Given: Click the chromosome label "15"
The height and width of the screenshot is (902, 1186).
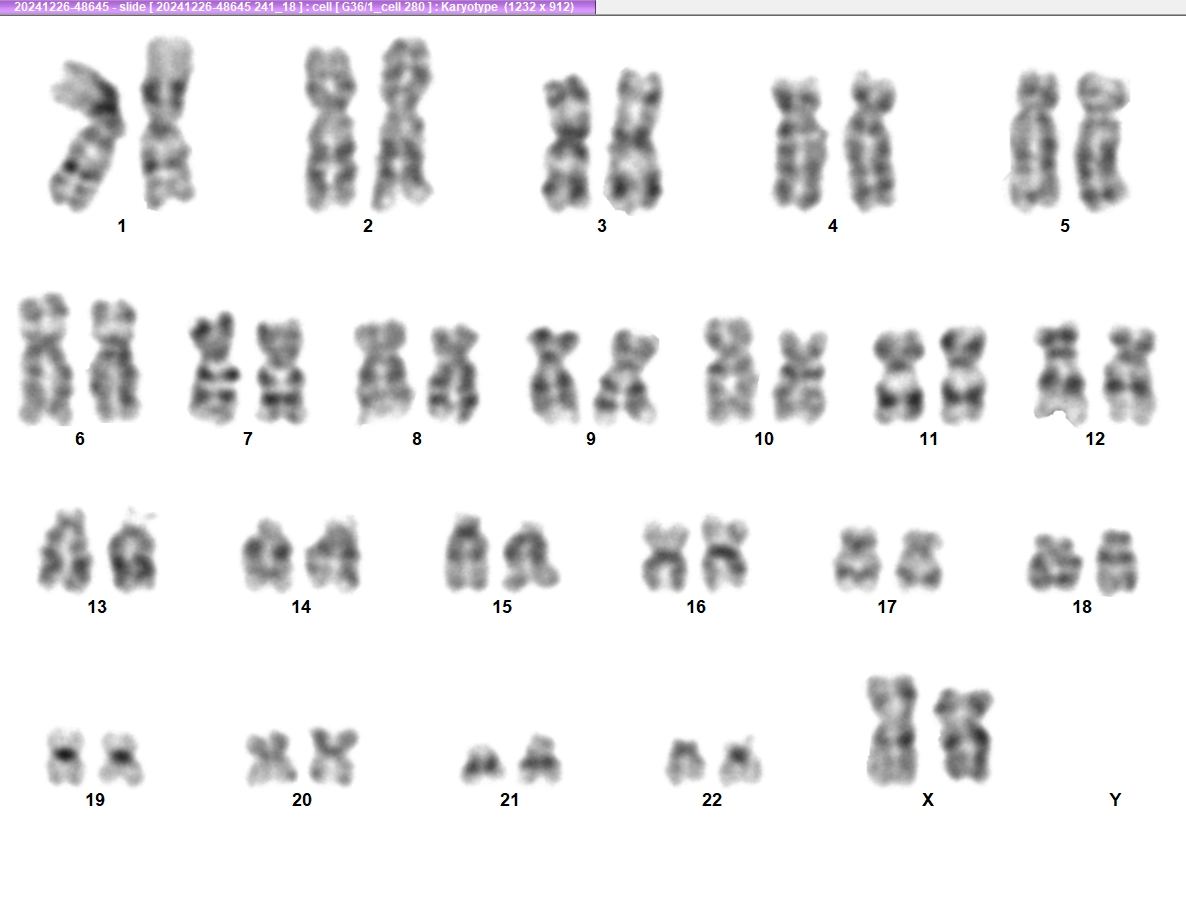Looking at the screenshot, I should click(502, 606).
